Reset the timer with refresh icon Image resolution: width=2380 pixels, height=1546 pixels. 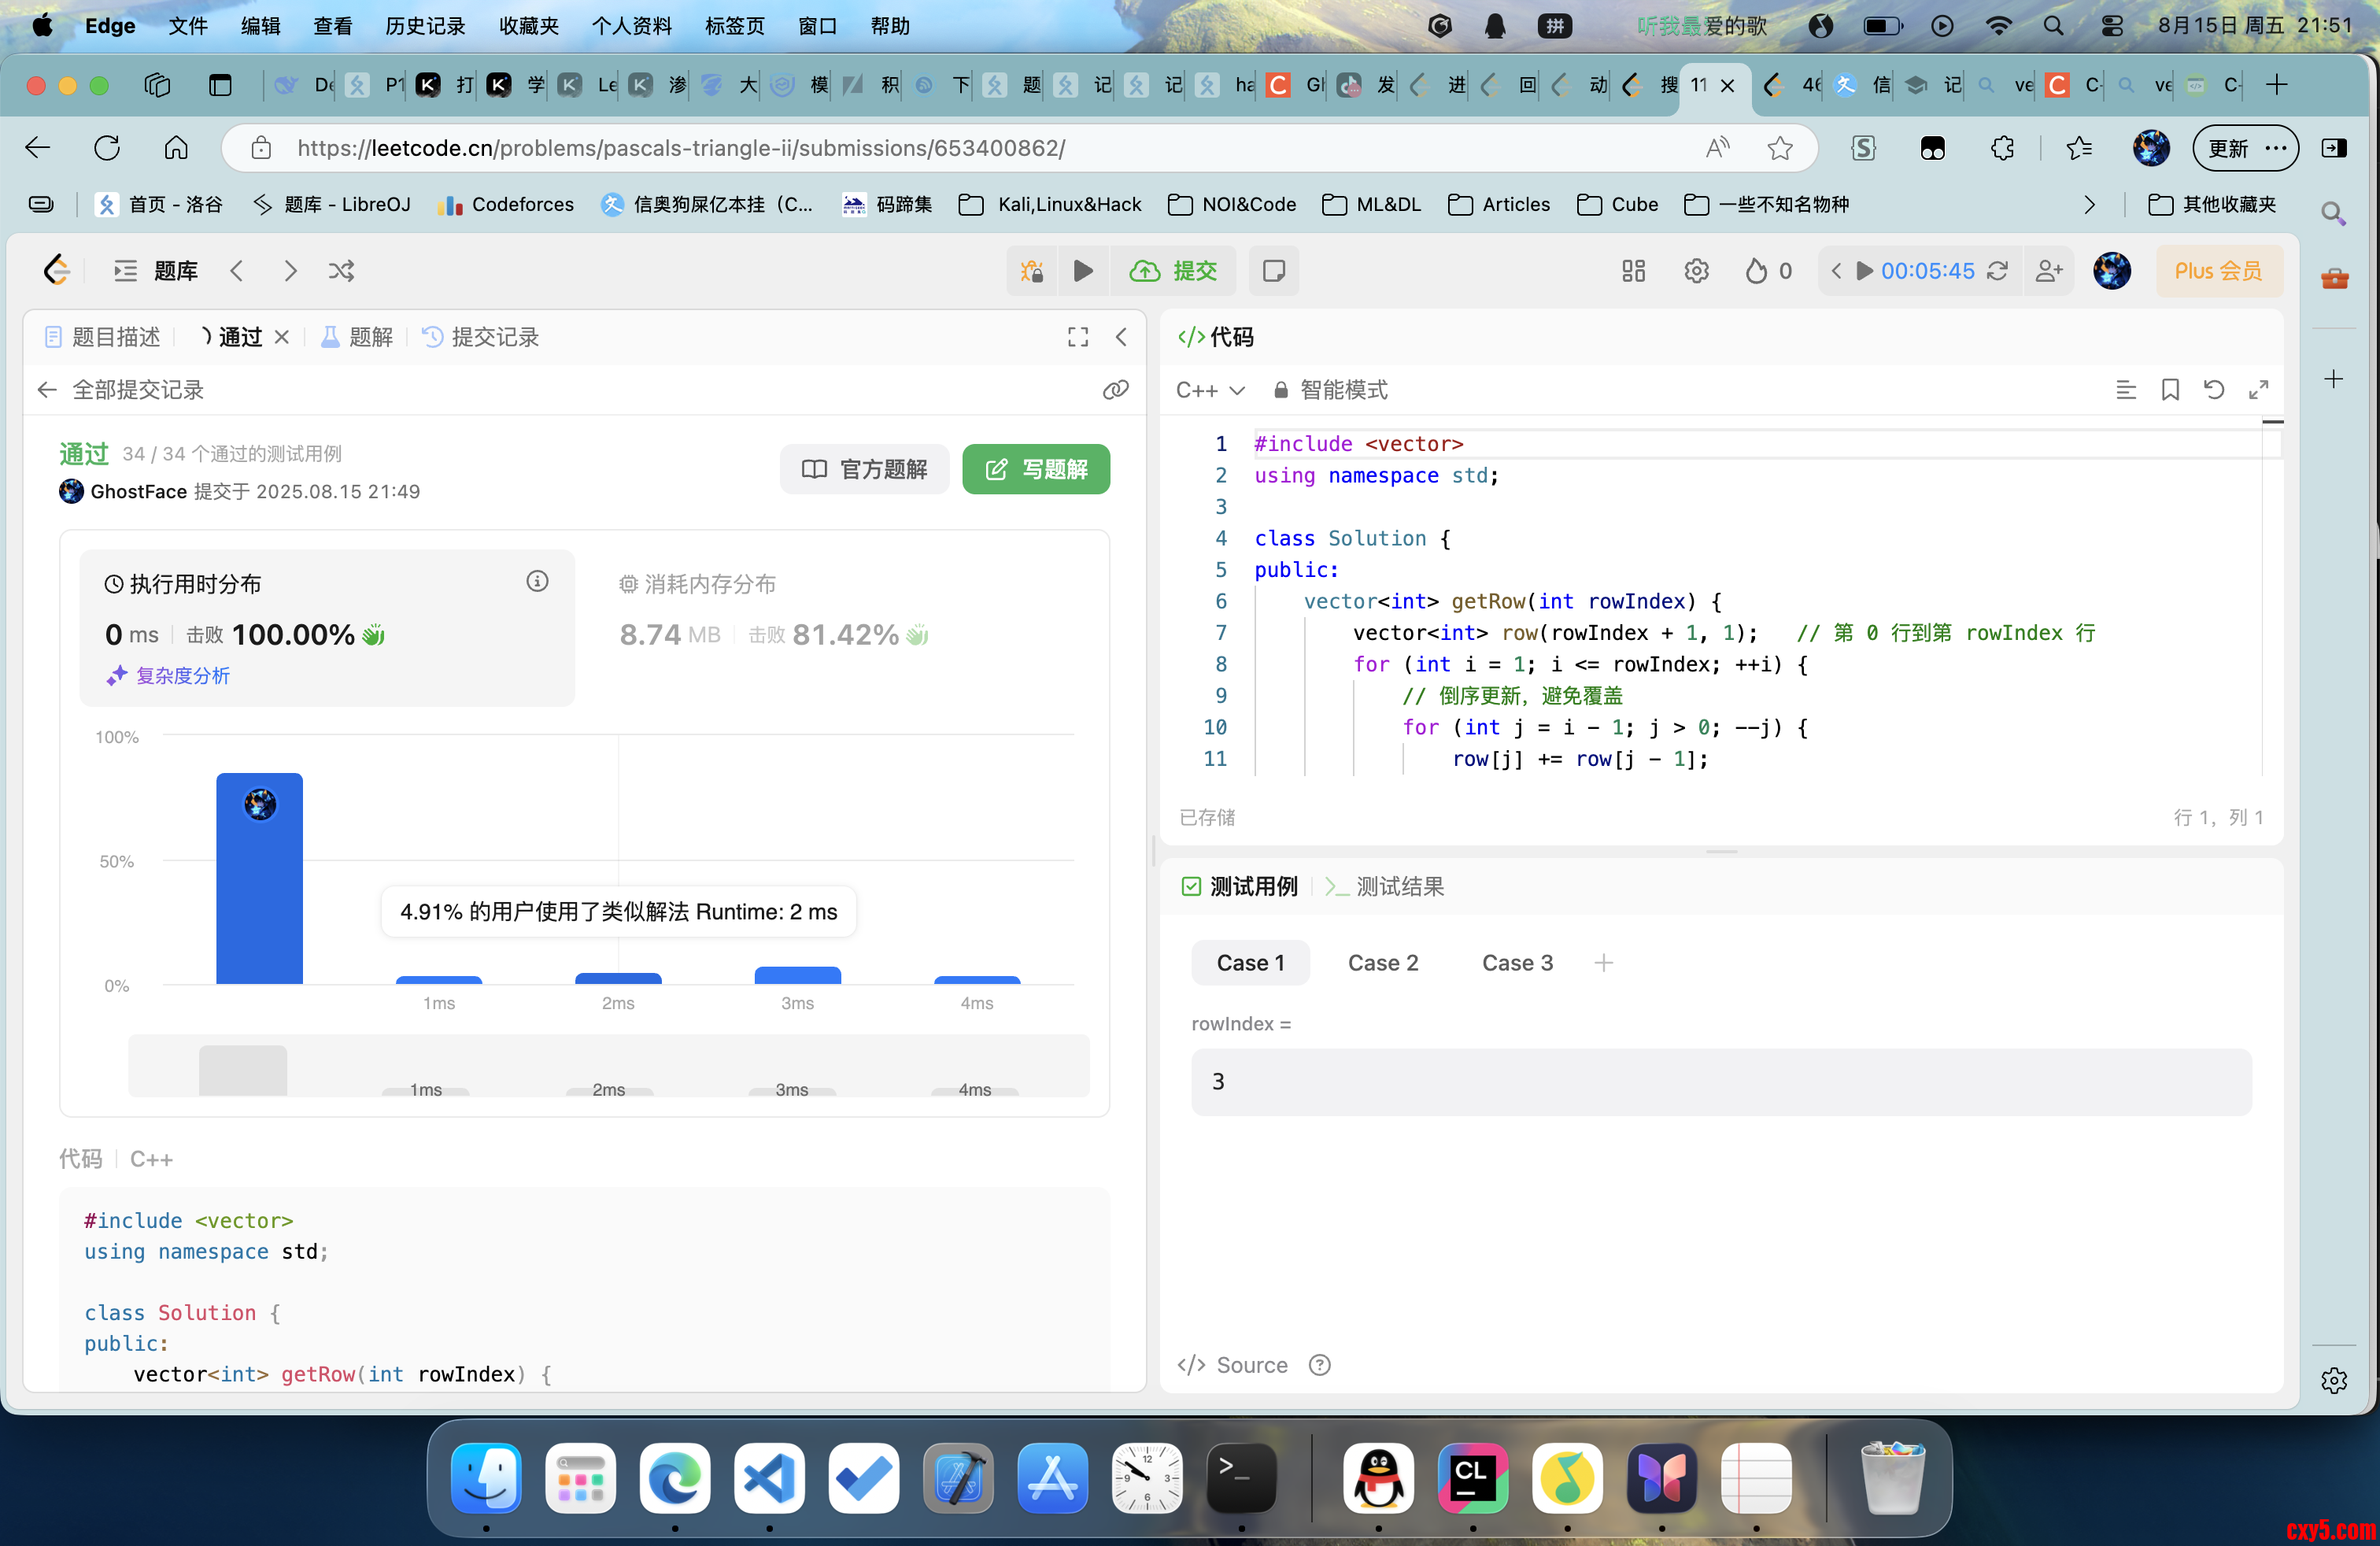coord(1997,271)
